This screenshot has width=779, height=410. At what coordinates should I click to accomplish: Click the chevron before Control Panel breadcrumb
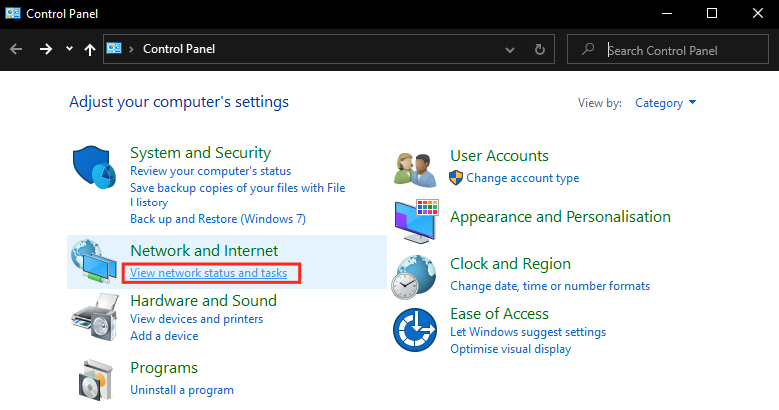point(132,49)
